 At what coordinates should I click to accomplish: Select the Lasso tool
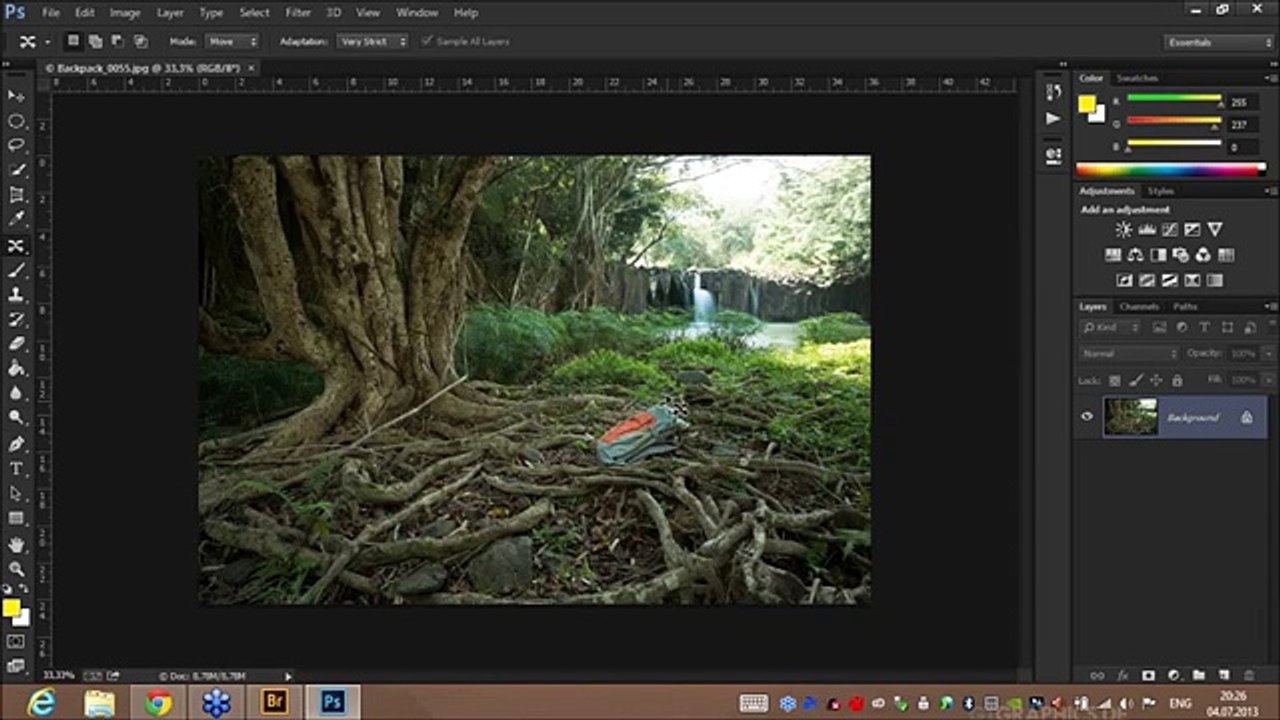click(16, 146)
